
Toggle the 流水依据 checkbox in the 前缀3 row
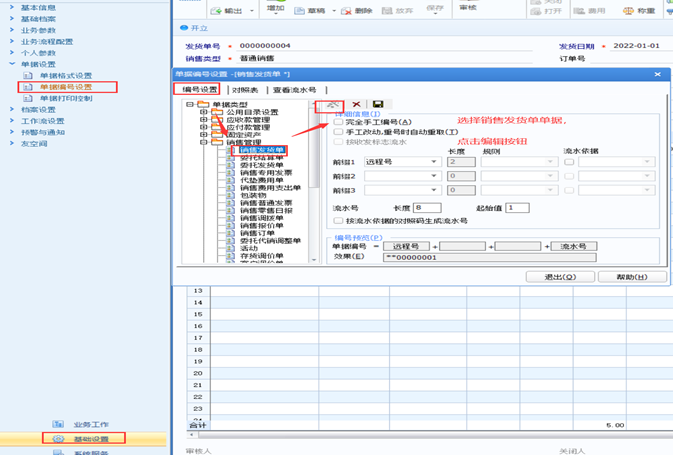(x=569, y=190)
